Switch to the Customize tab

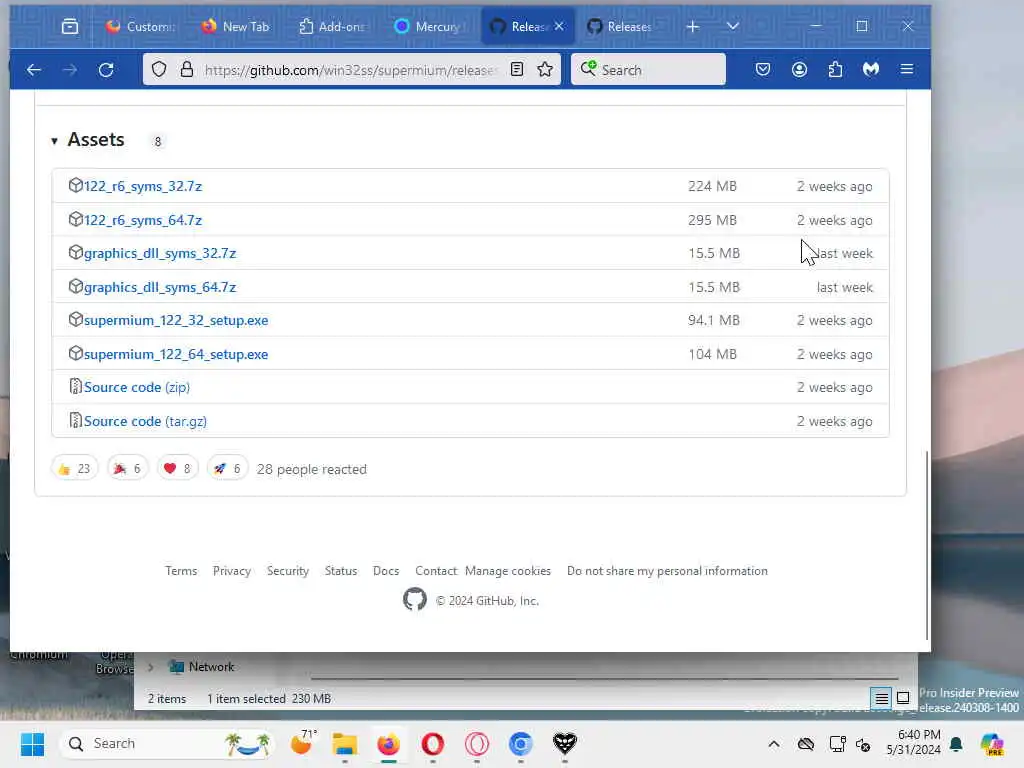coord(141,26)
